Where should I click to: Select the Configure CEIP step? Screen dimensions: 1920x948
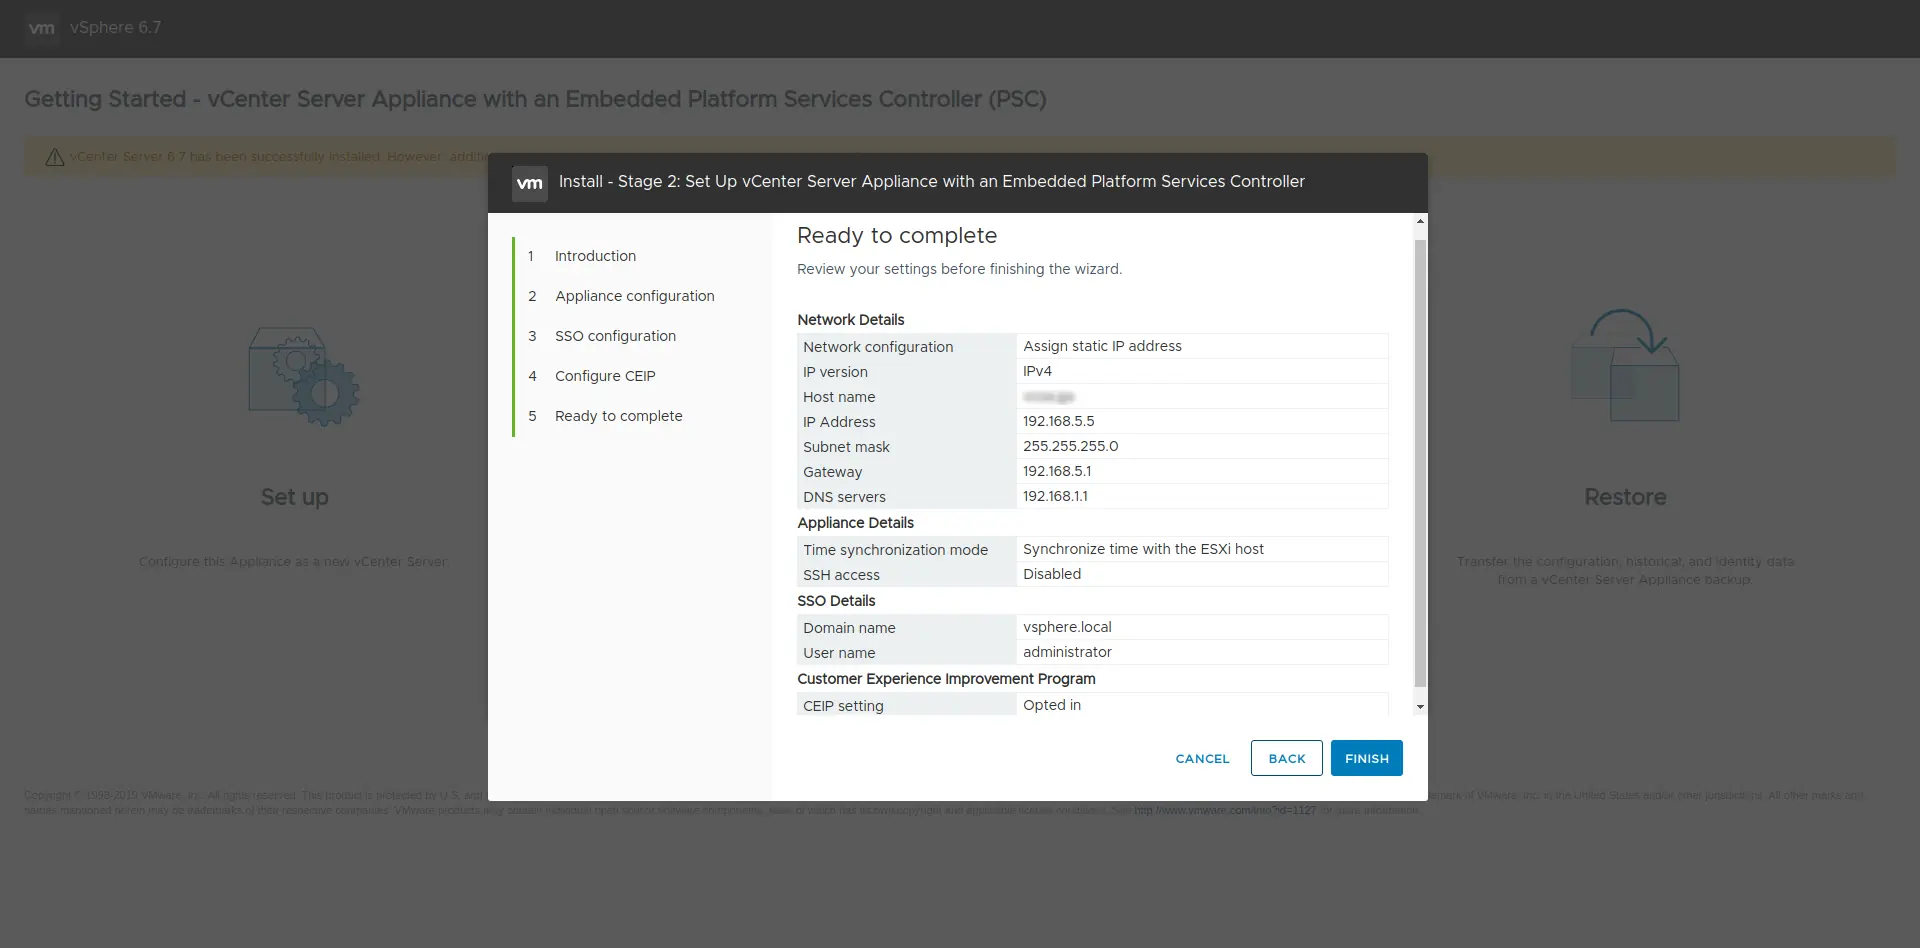[605, 376]
